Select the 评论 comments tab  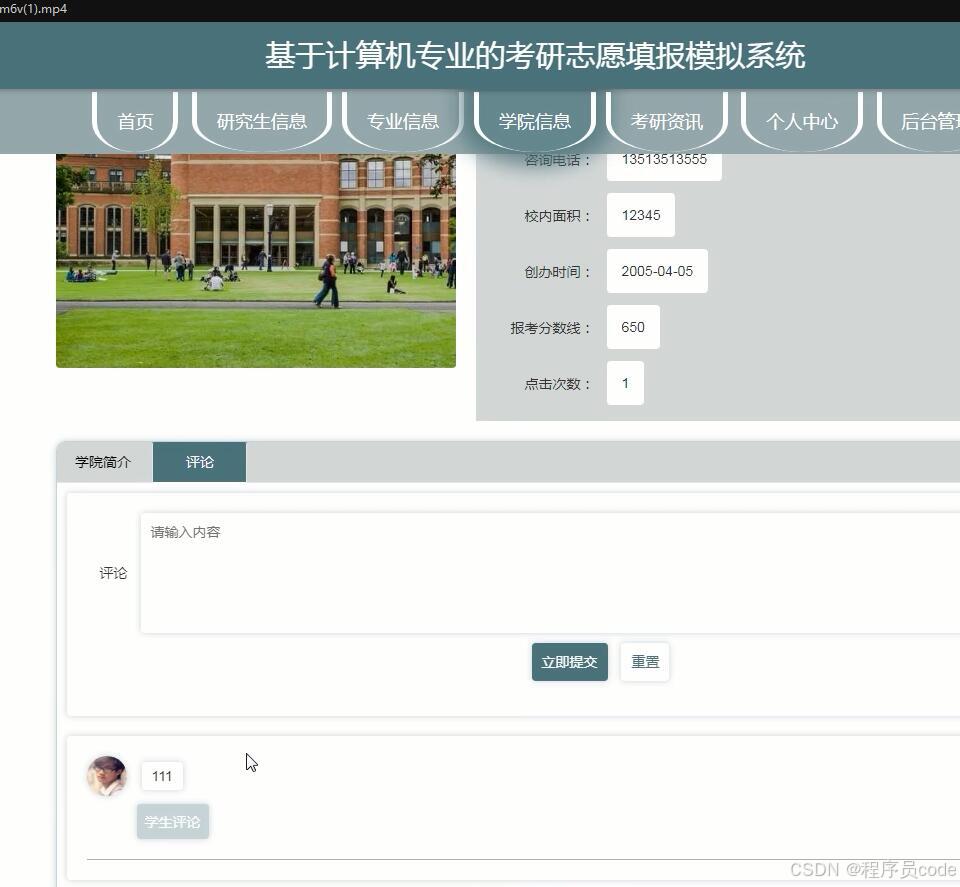click(x=199, y=461)
